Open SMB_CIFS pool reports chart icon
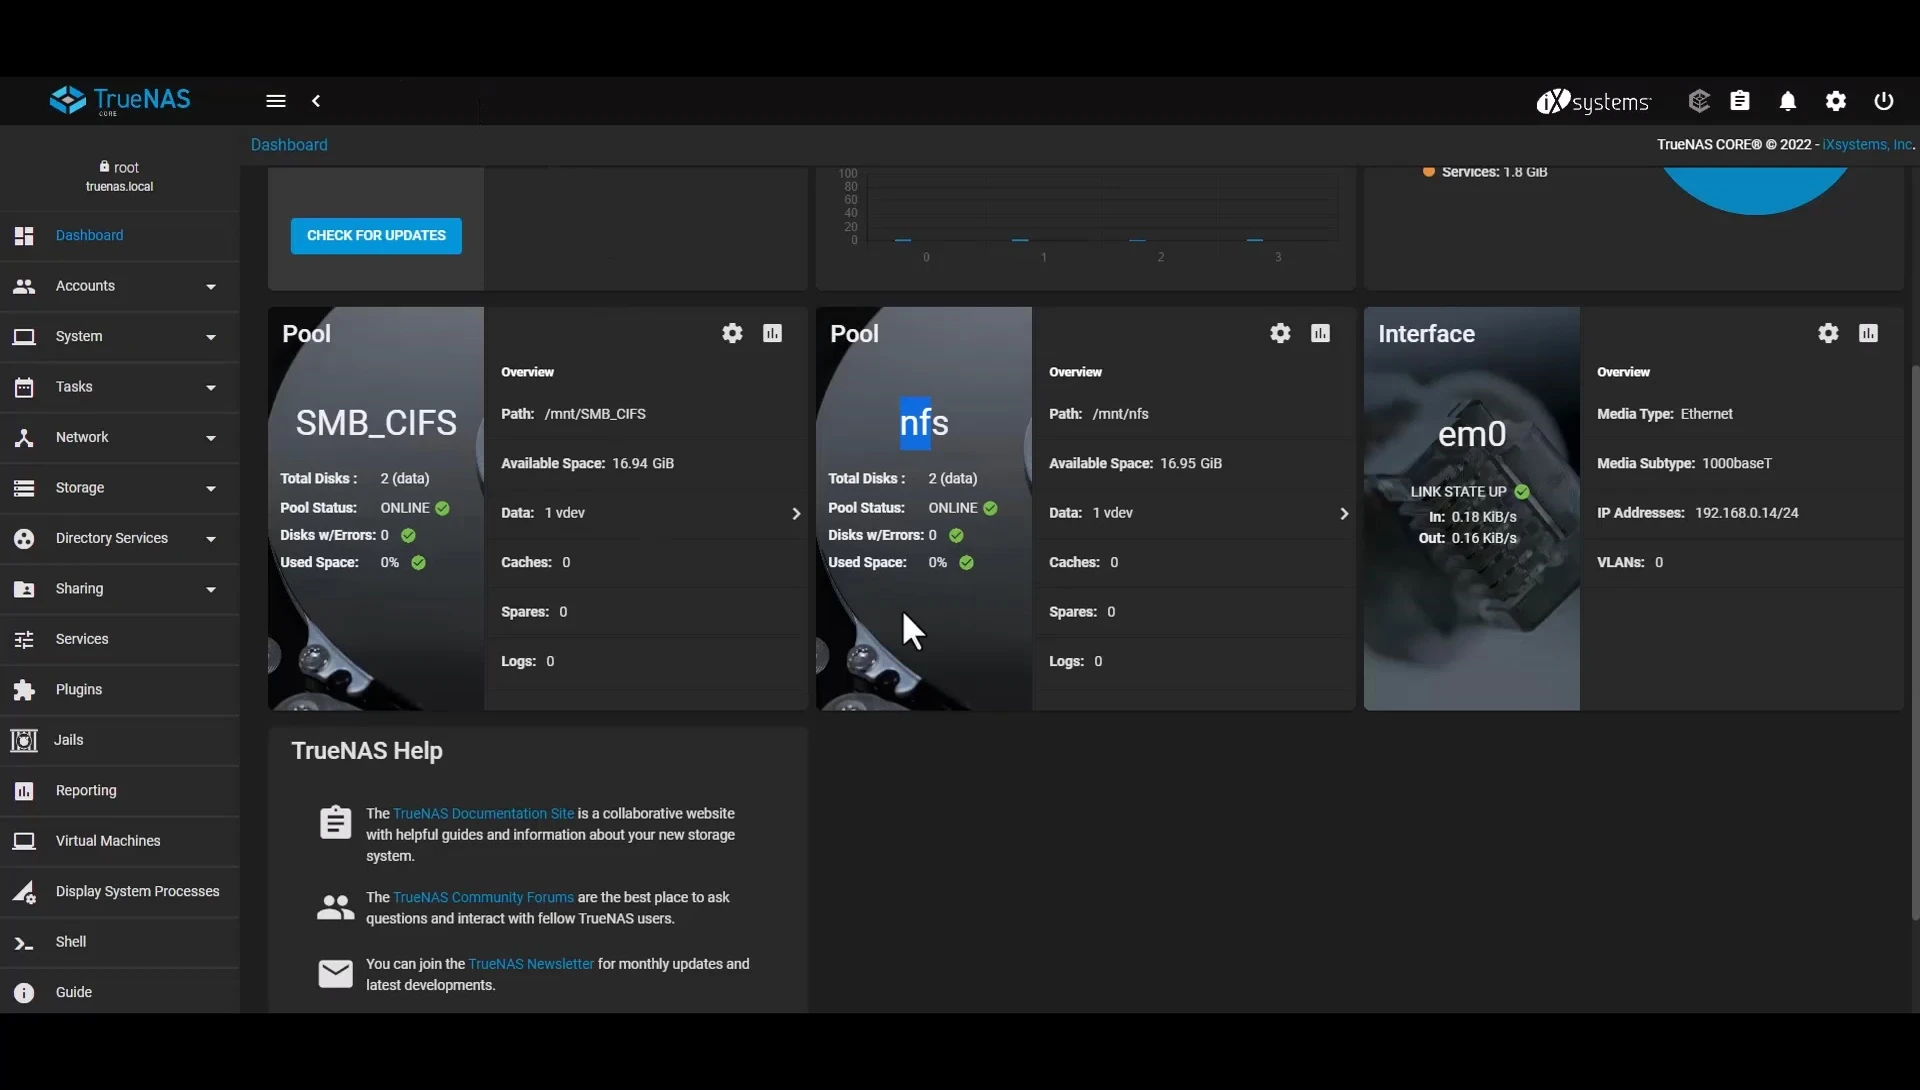Viewport: 1920px width, 1090px height. point(773,333)
